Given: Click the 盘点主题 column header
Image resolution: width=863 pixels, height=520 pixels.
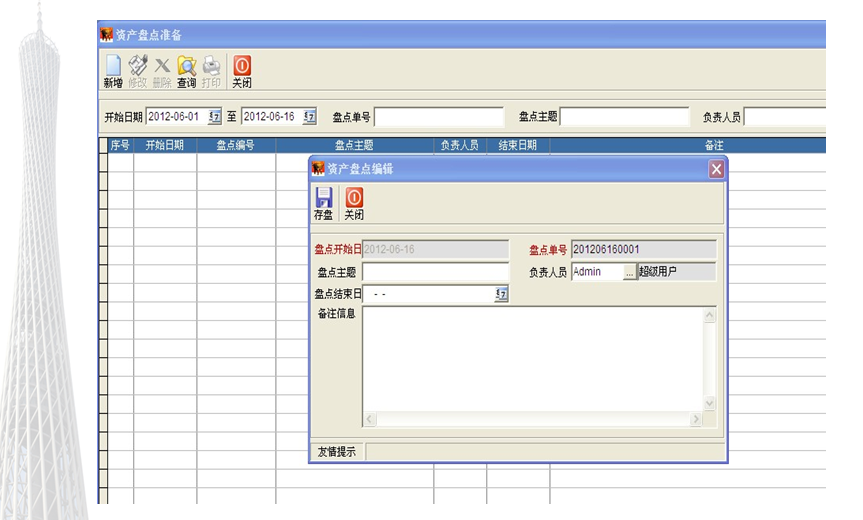Looking at the screenshot, I should [354, 145].
